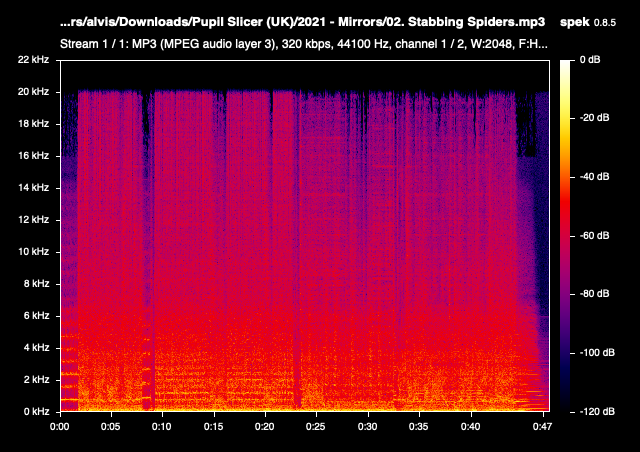Click the 0:00 time axis label
This screenshot has height=452, width=640.
(60, 427)
